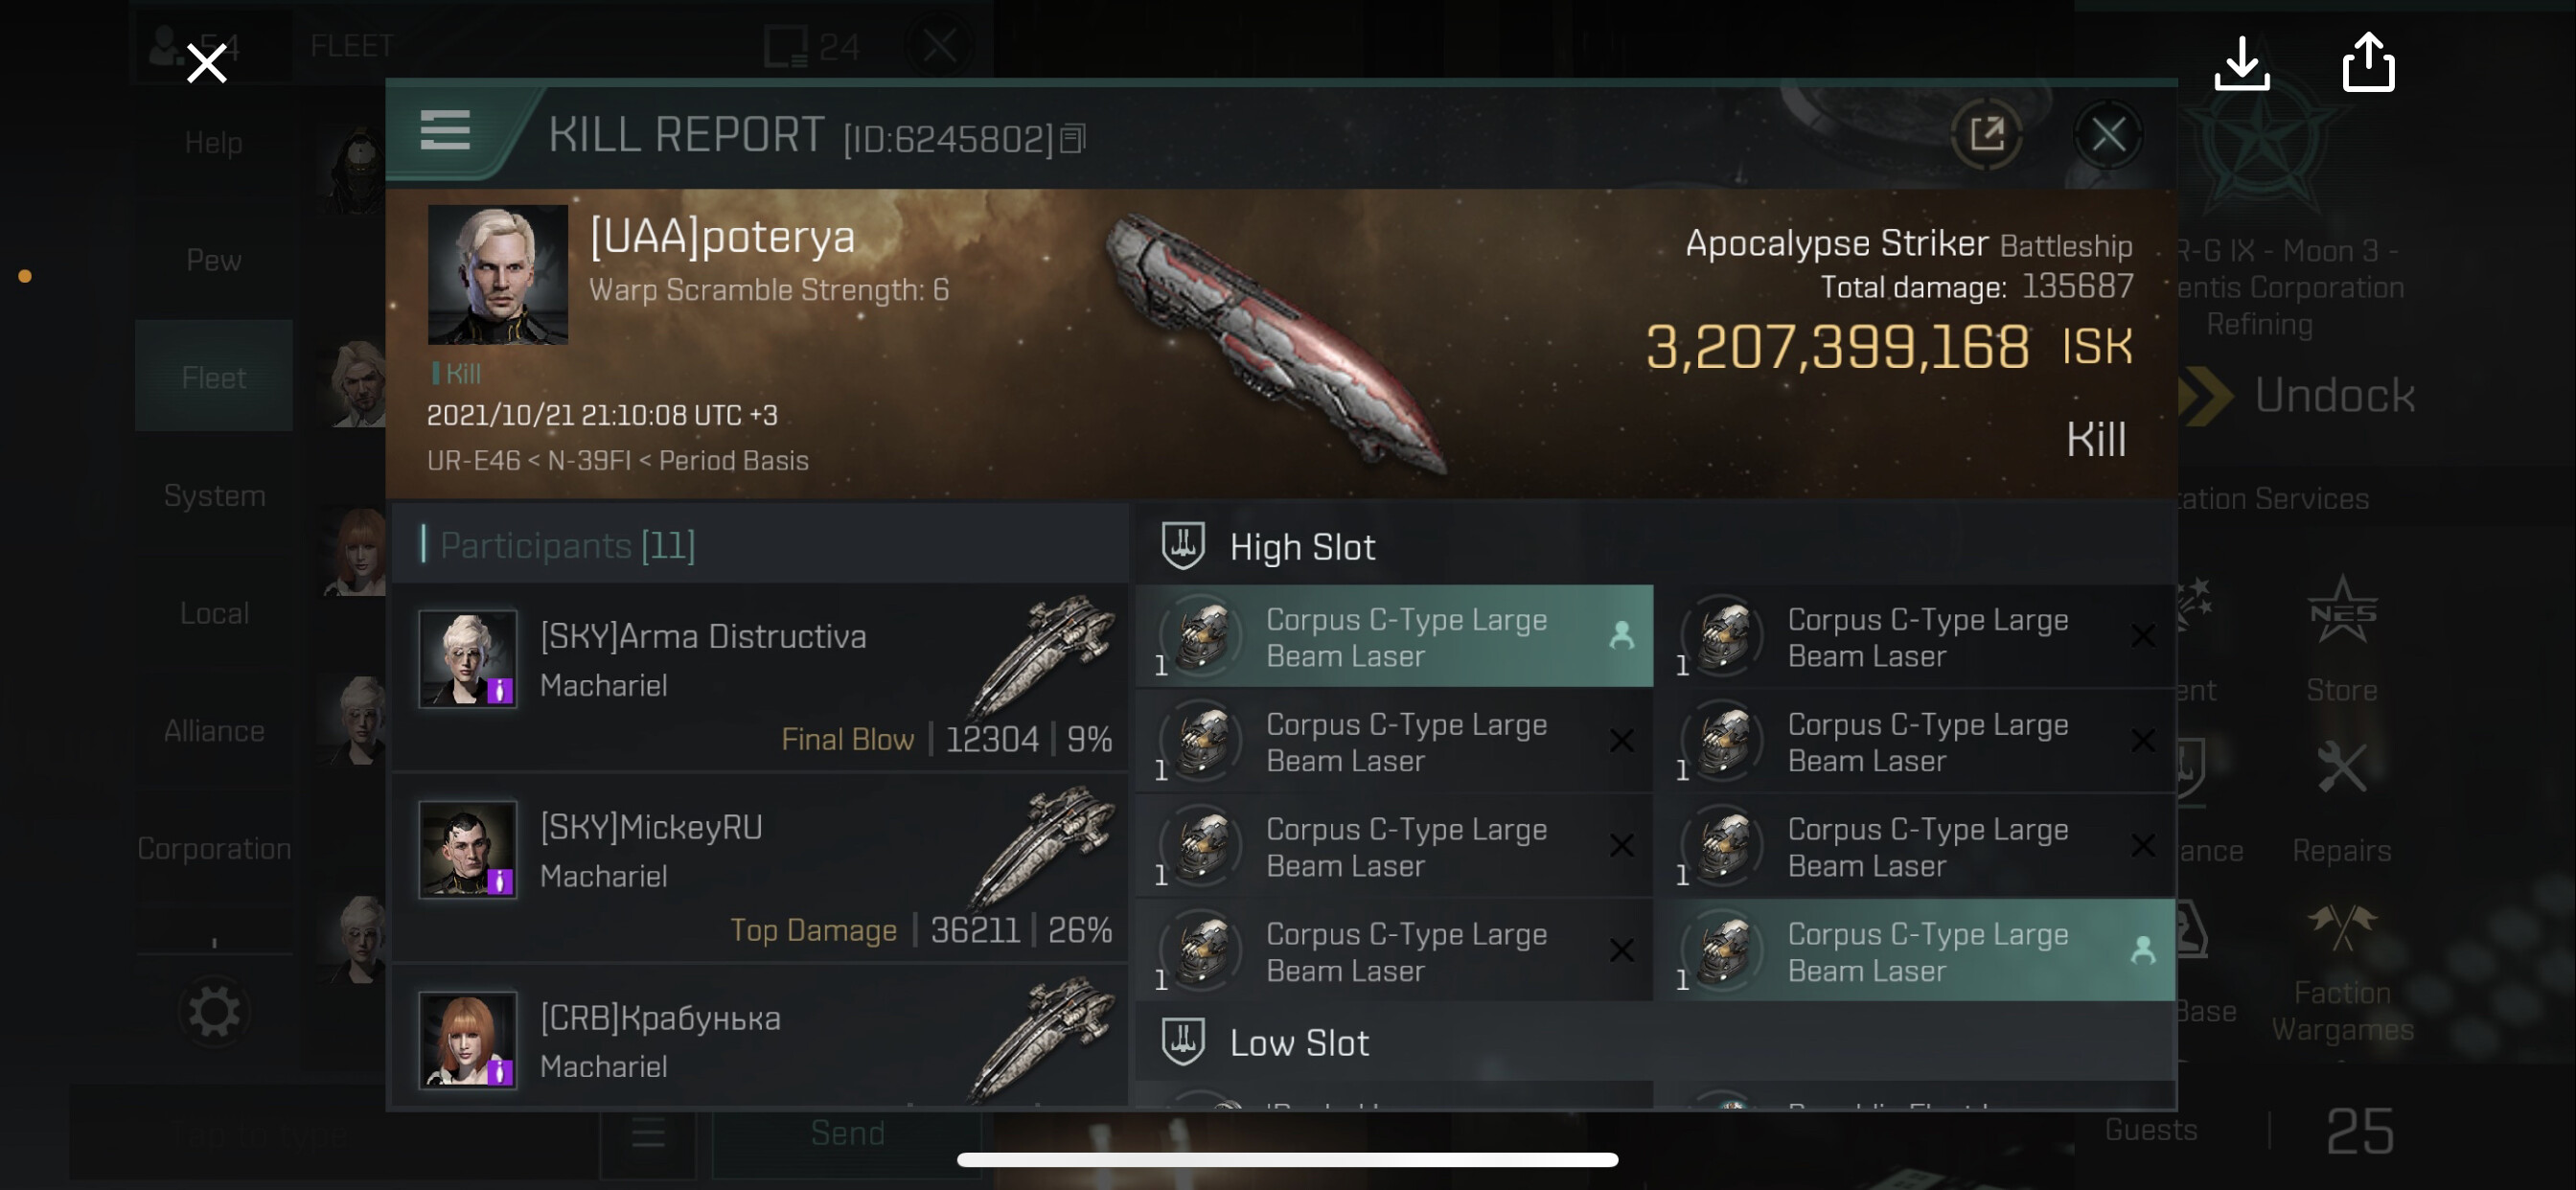Download the screenshot image
This screenshot has height=1190, width=2576.
2242,63
